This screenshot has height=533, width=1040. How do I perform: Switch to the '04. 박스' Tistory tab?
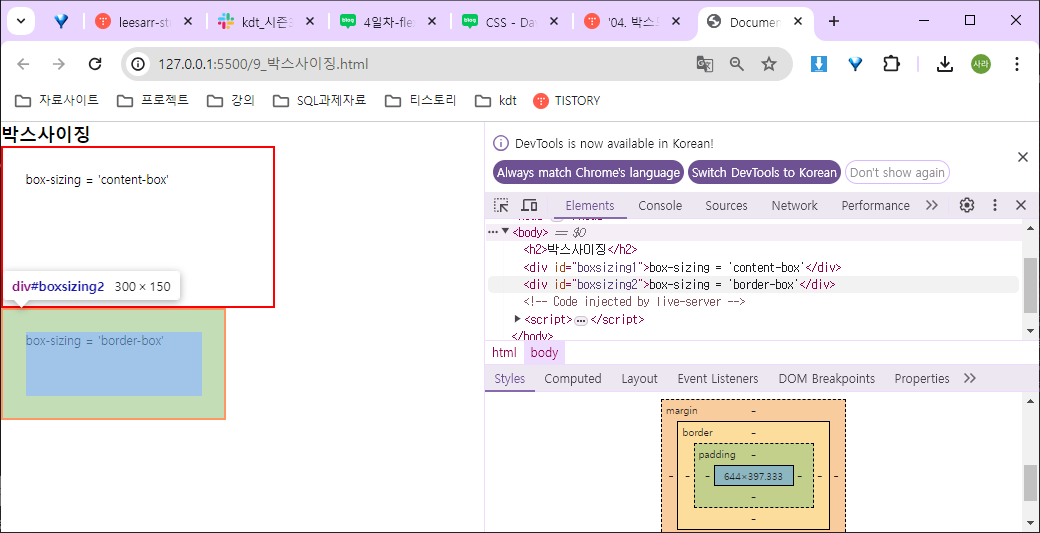pos(633,22)
